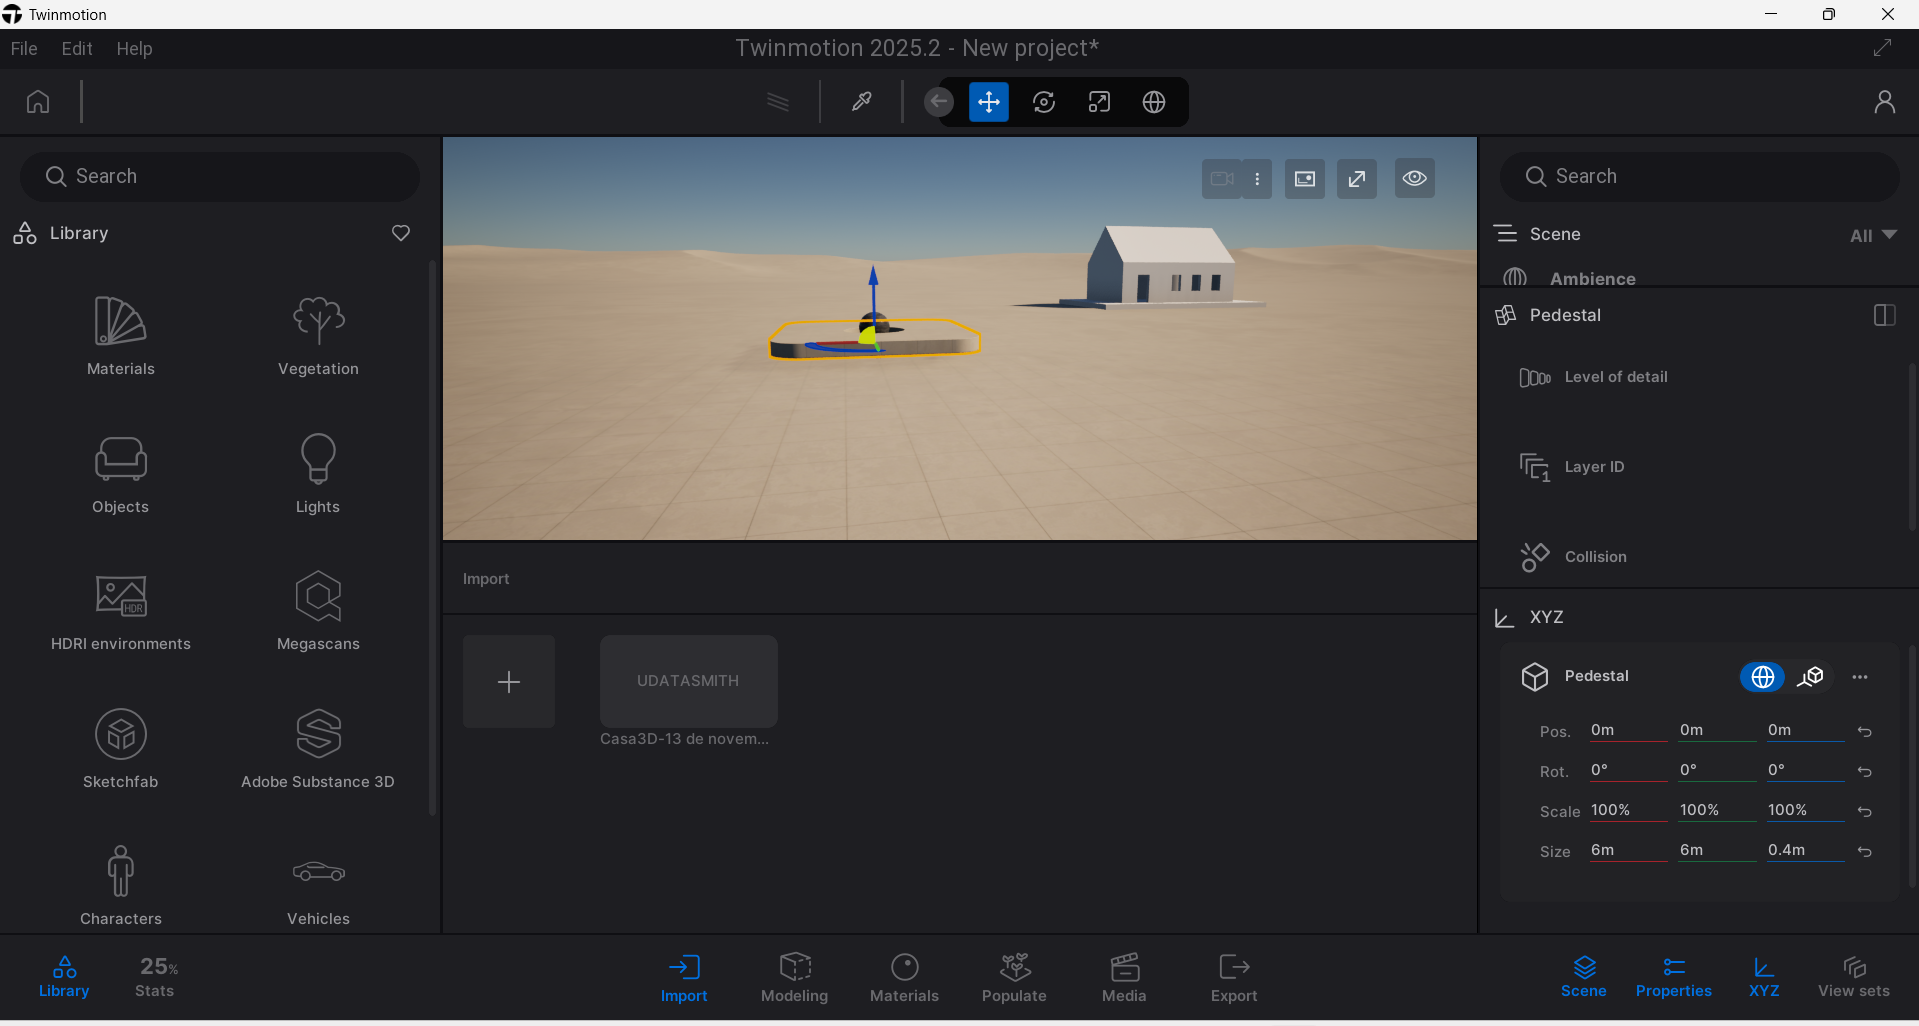Screen dimensions: 1919x1026
Task: Reset the Pedestal position values
Action: point(1864,731)
